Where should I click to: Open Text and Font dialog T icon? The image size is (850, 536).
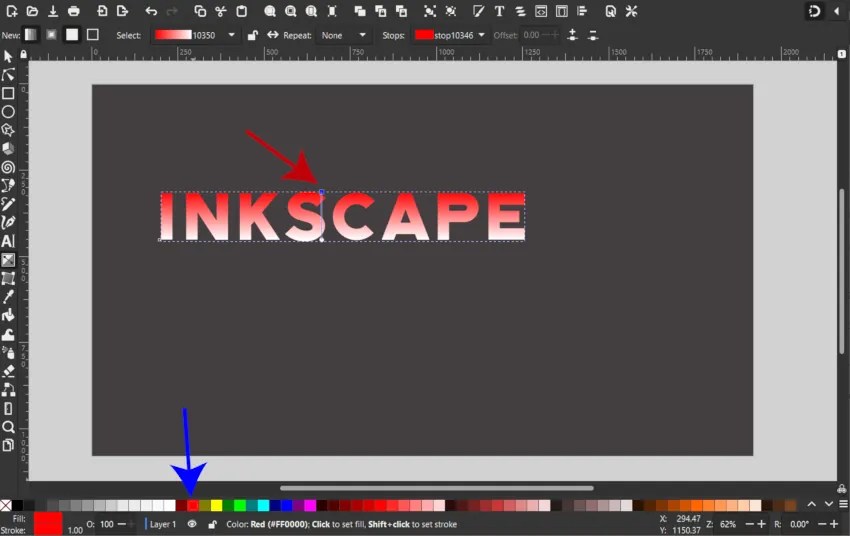click(499, 11)
